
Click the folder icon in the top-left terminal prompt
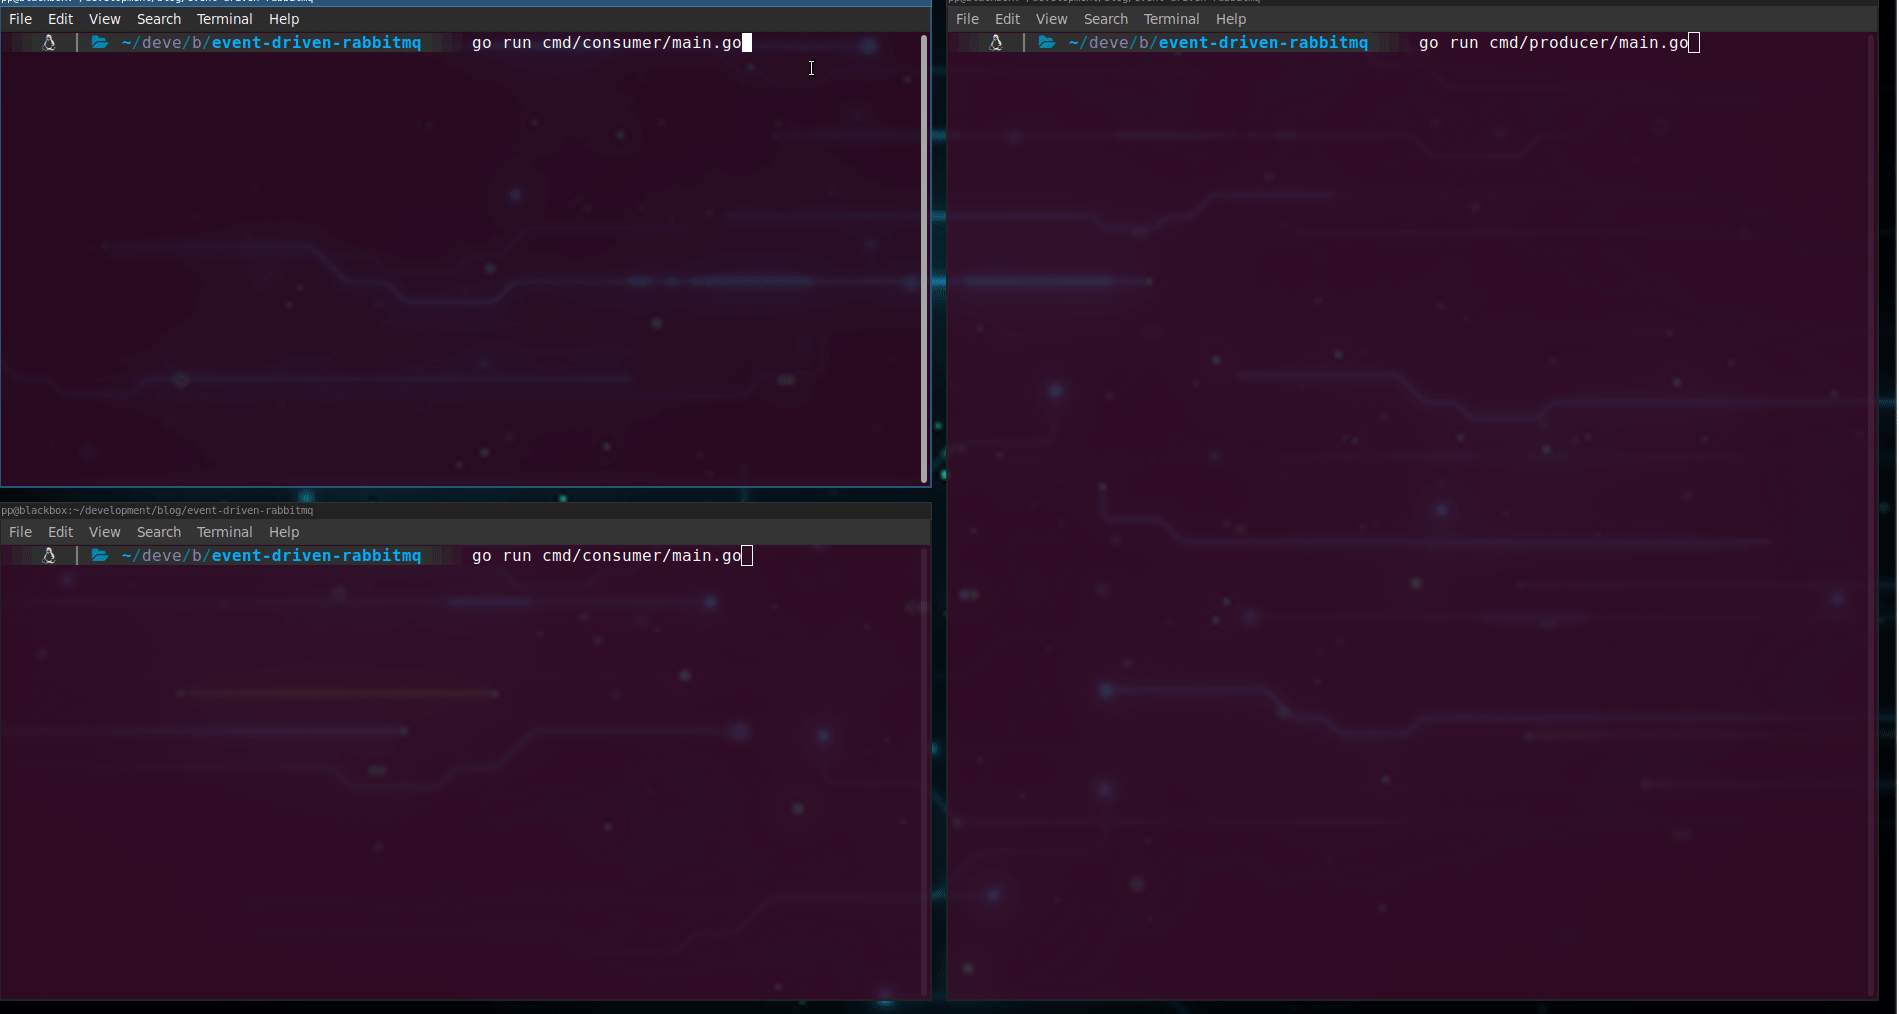[100, 43]
